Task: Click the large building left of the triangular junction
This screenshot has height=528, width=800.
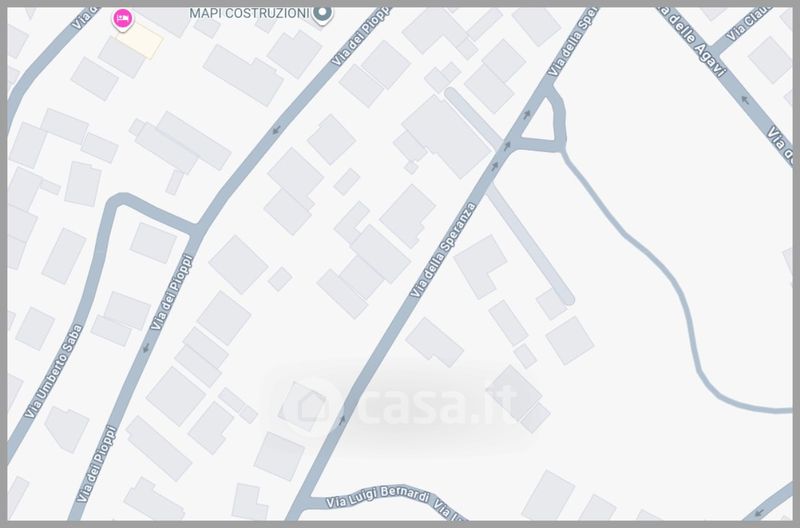Action: tap(446, 136)
